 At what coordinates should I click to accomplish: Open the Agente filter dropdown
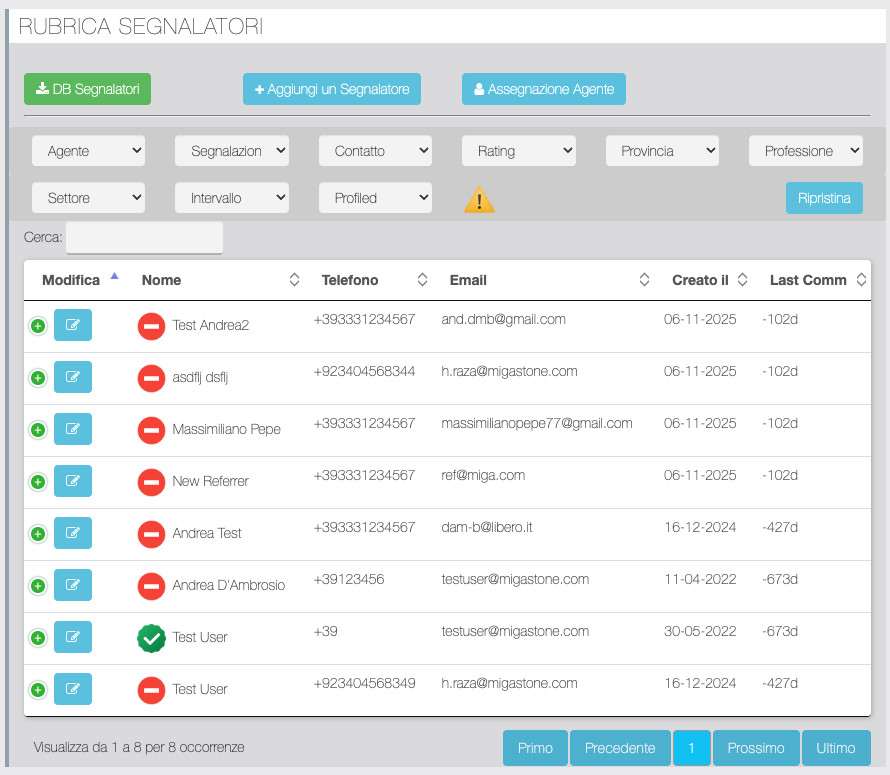coord(89,151)
